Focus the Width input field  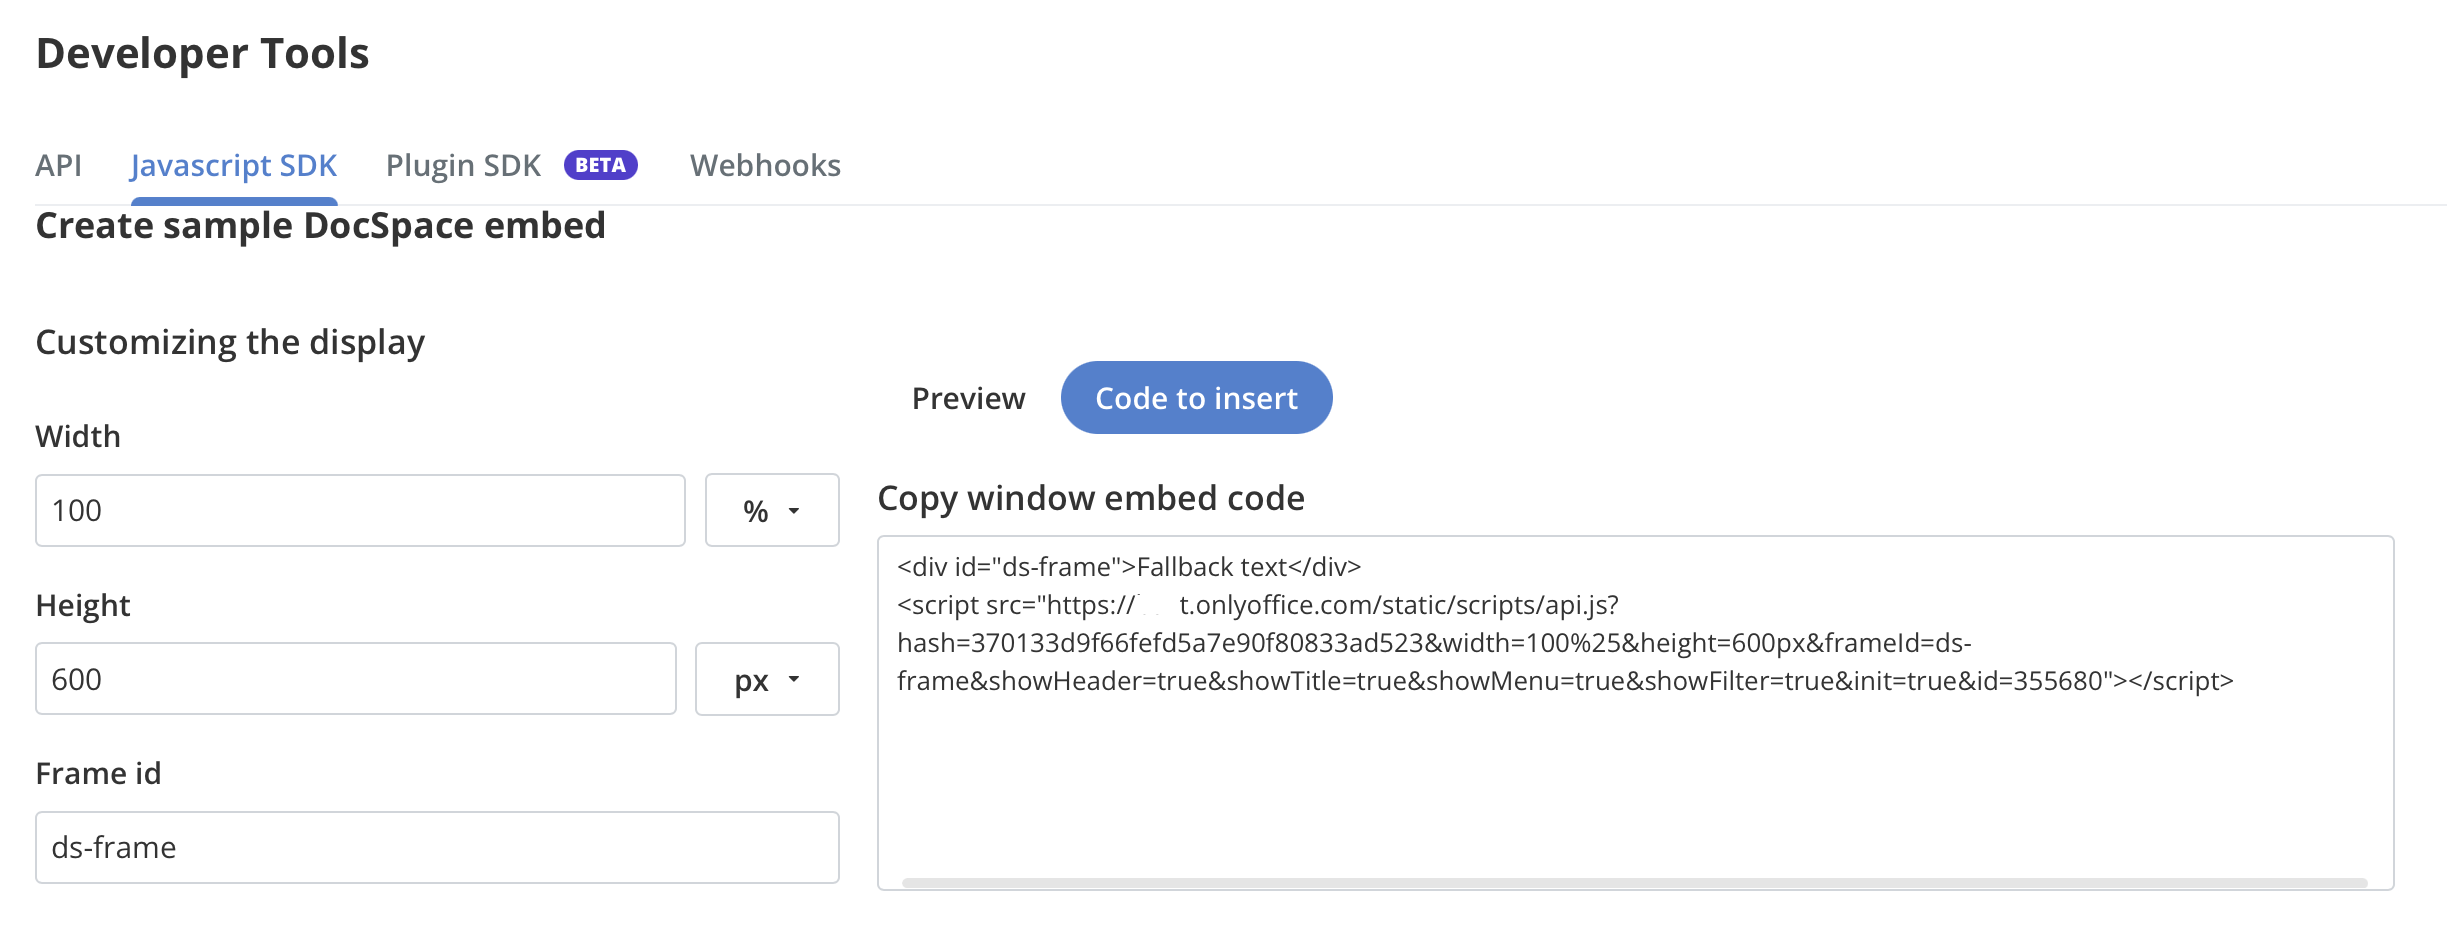point(360,510)
